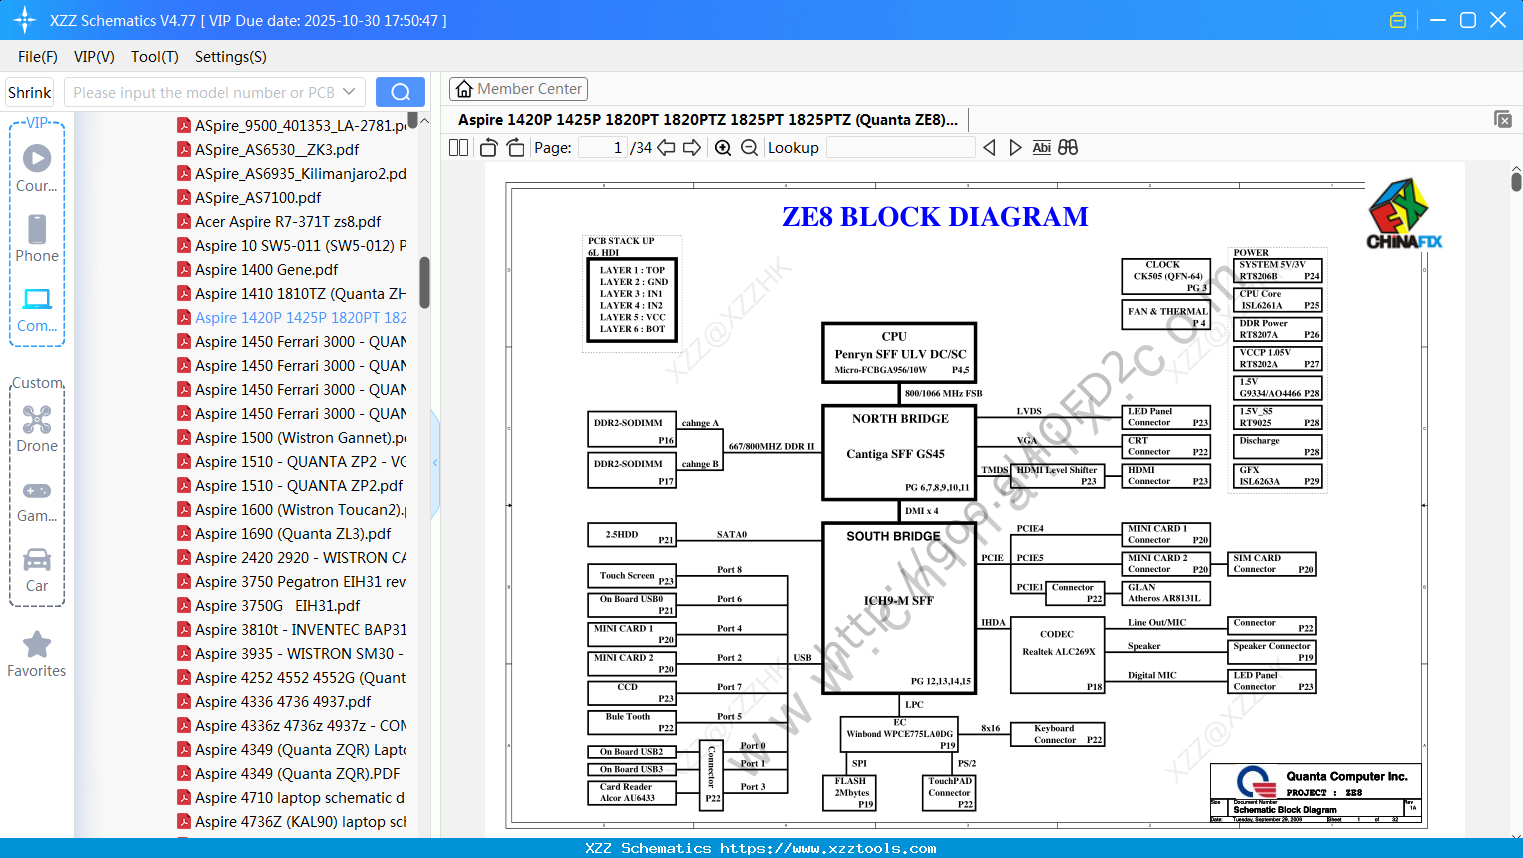Rotate the page clockwise

[x=515, y=148]
